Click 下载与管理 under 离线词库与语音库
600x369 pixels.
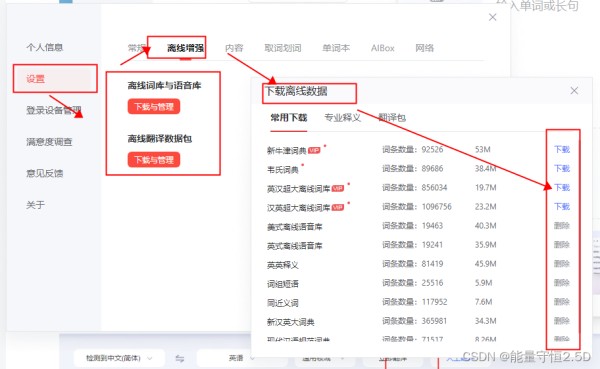154,106
